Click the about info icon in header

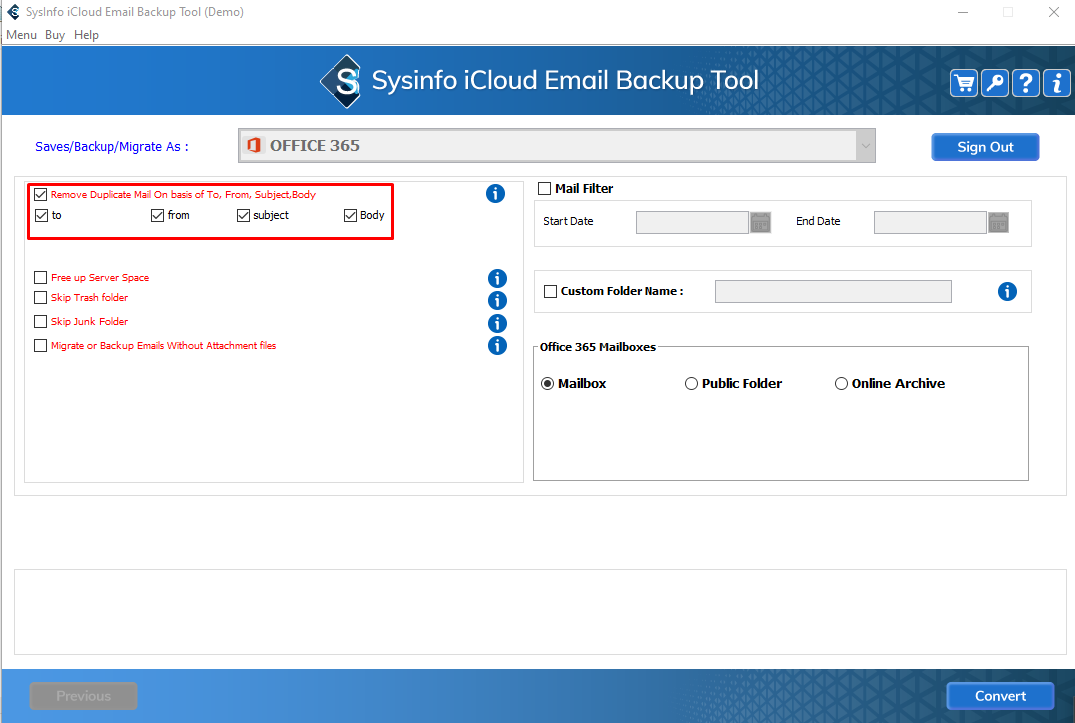[1057, 83]
